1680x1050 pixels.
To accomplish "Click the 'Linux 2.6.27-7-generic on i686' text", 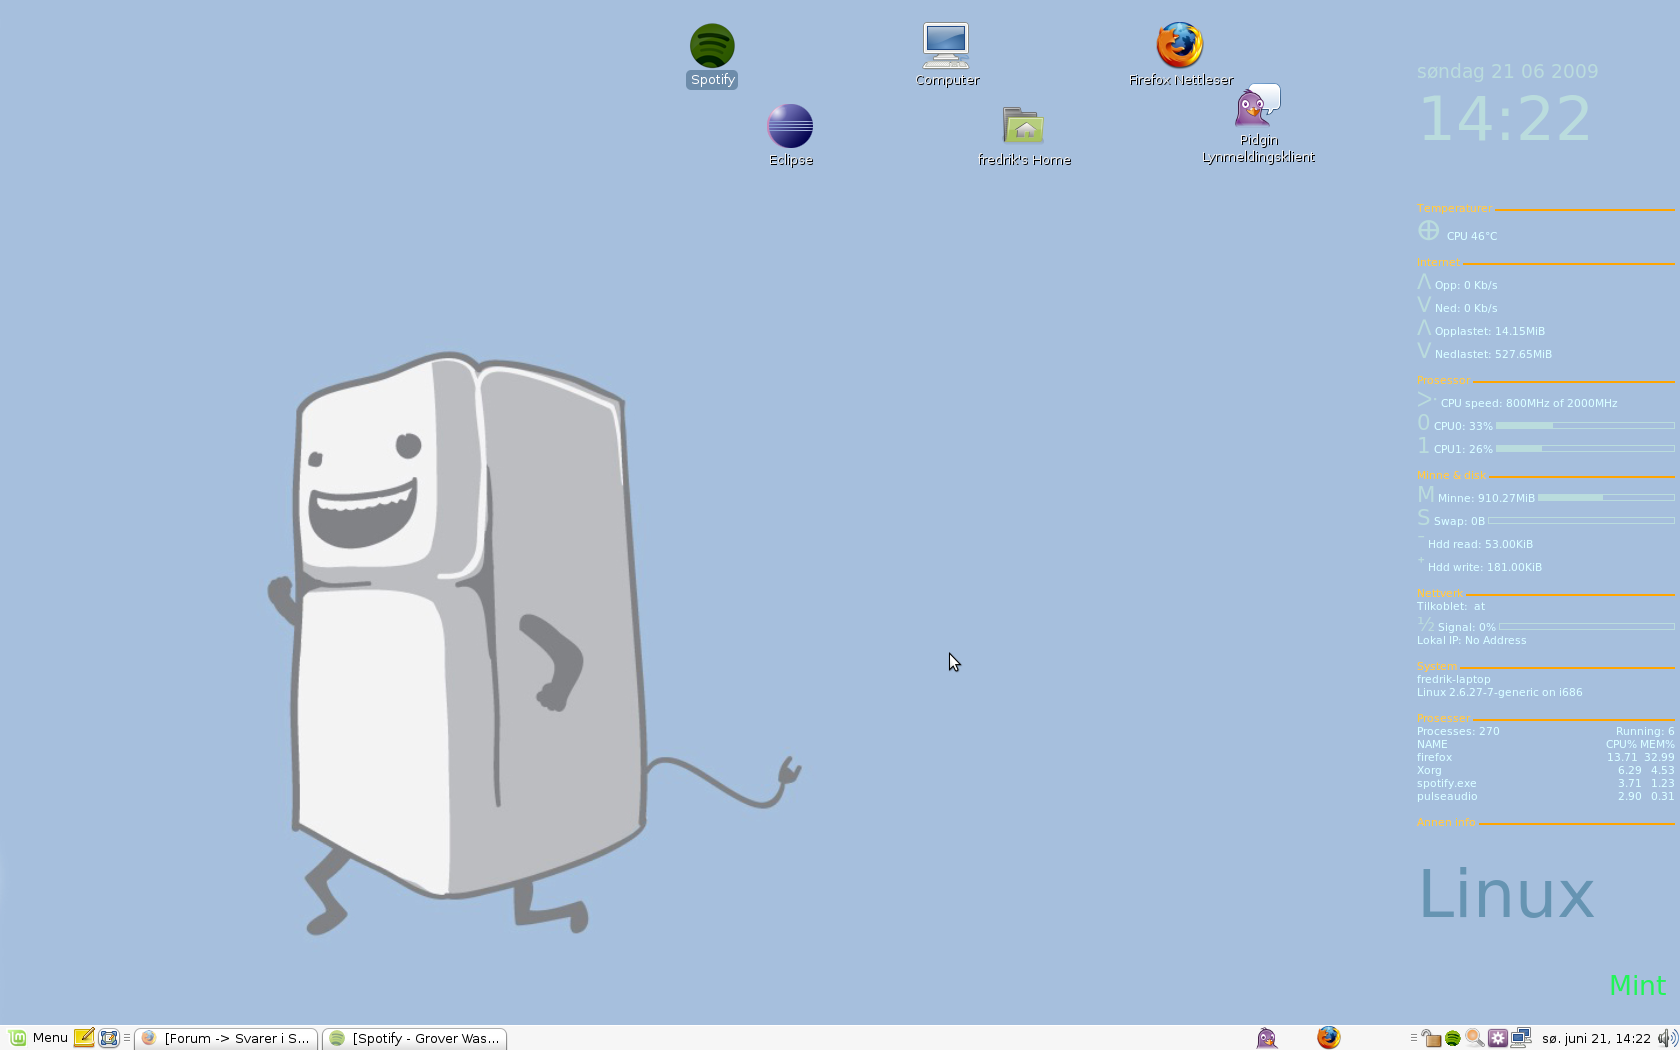I will pyautogui.click(x=1499, y=692).
